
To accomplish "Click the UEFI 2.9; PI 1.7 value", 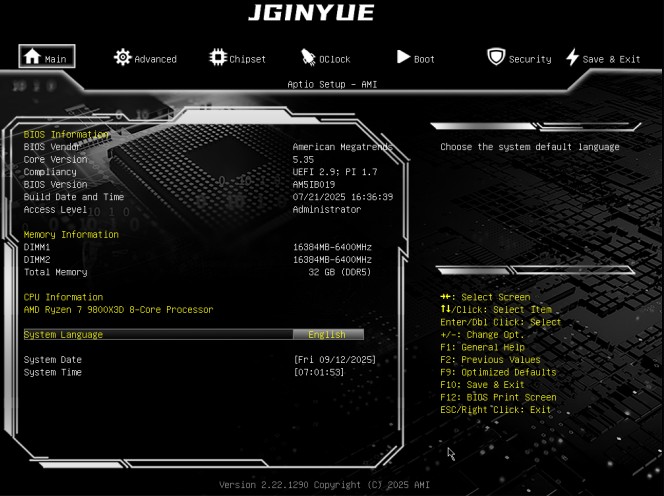I will pyautogui.click(x=335, y=172).
